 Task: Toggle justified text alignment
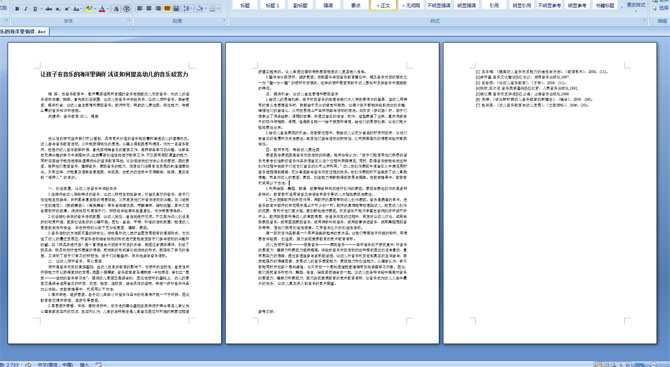tap(167, 8)
